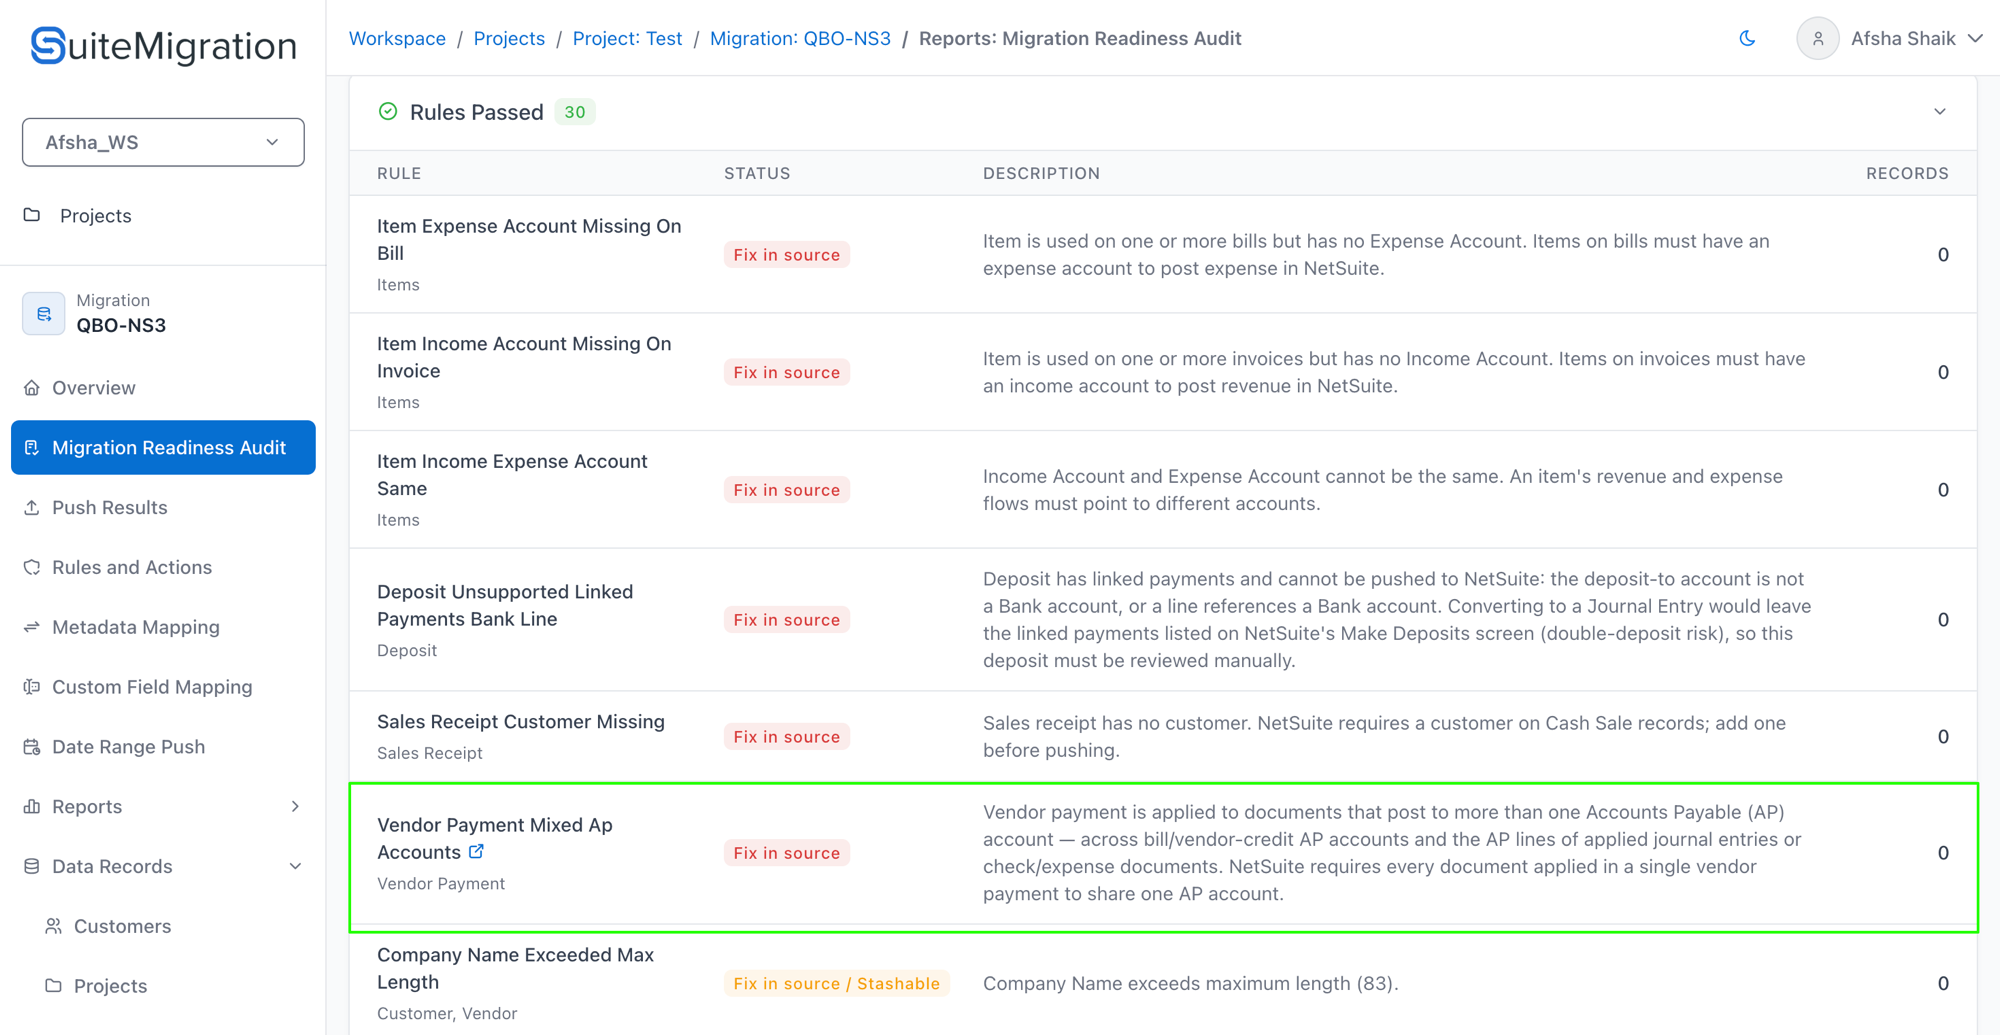Click Item Income Account Missing On Invoice rule
Image resolution: width=2000 pixels, height=1035 pixels.
(x=524, y=357)
